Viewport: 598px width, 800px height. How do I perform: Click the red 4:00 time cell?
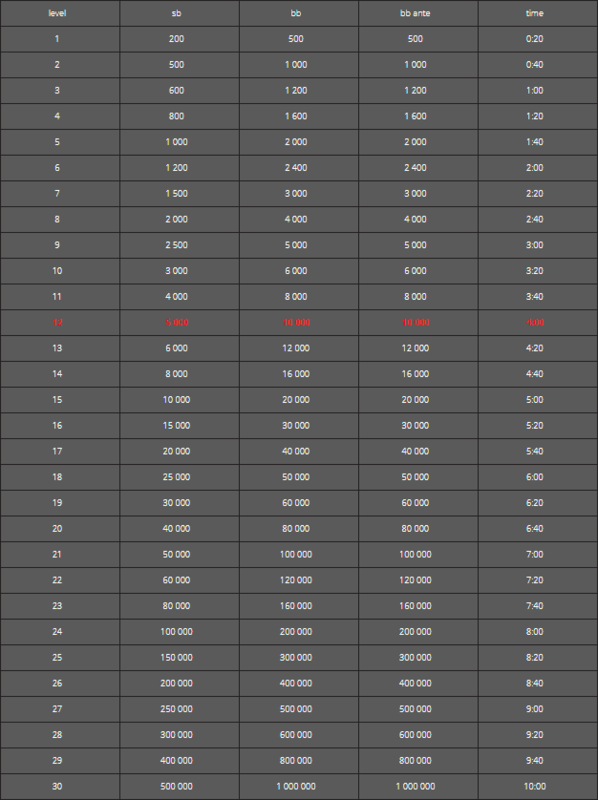click(x=535, y=322)
